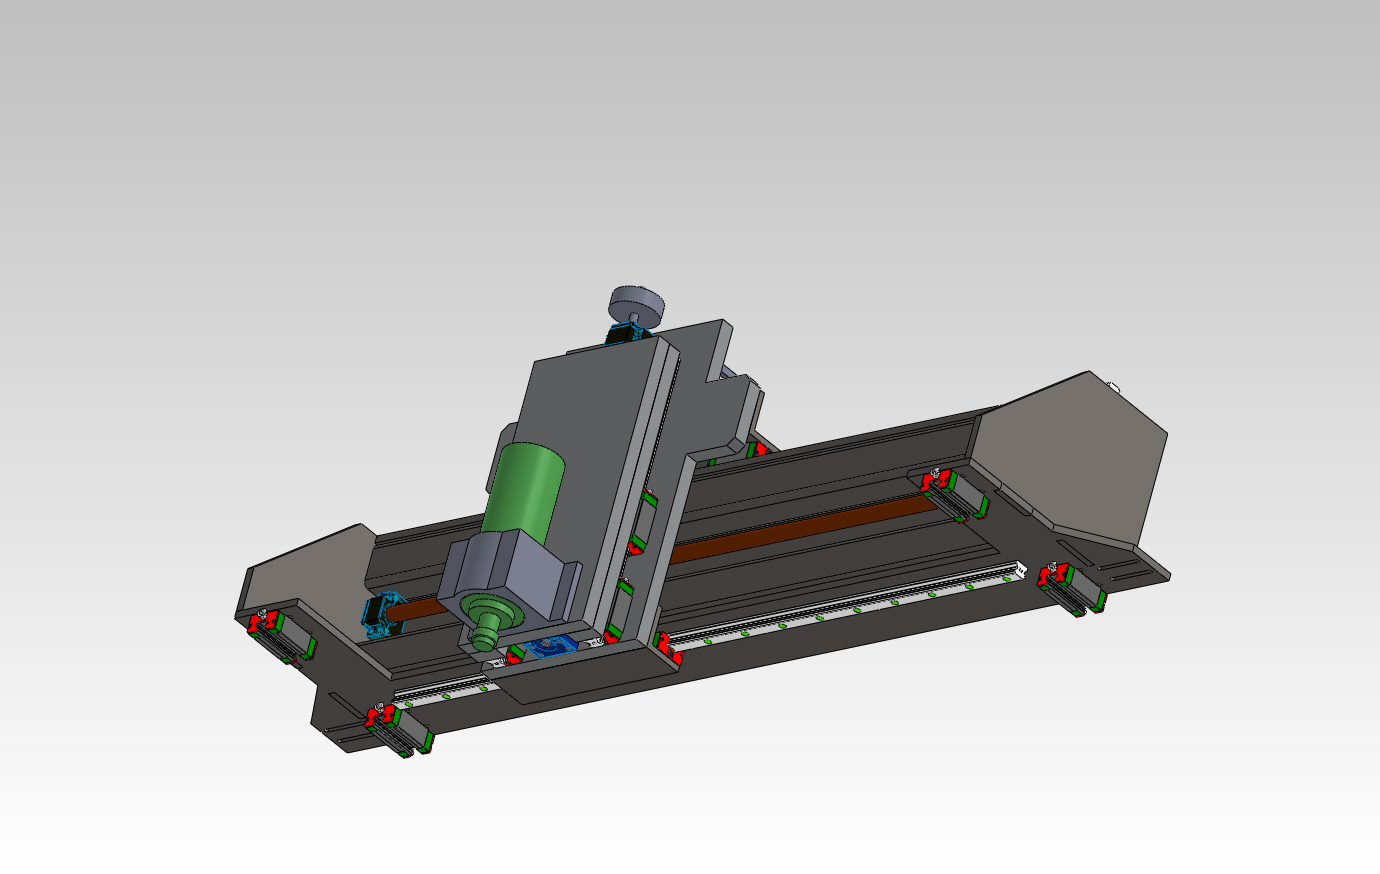Click the bottom-left red and green bearing block

point(400,728)
